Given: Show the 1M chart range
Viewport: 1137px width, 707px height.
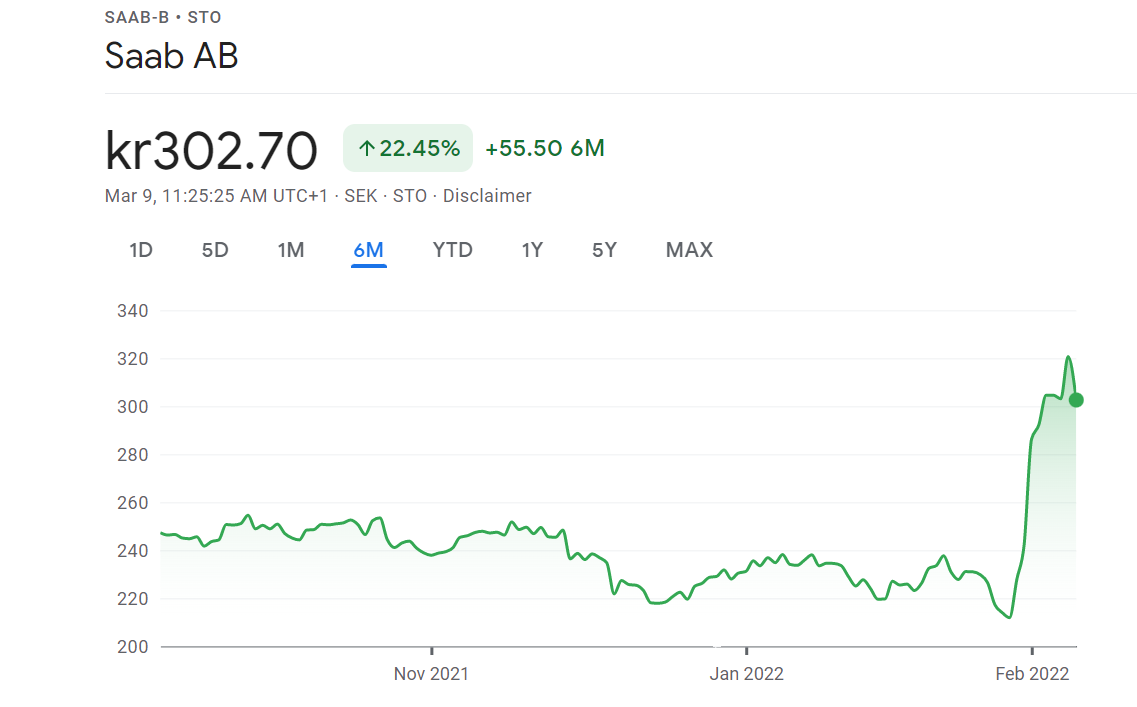Looking at the screenshot, I should (291, 250).
